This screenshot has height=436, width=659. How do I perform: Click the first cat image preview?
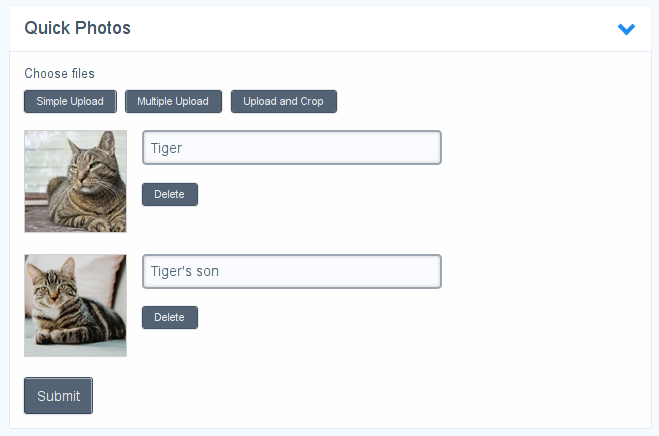pos(76,181)
